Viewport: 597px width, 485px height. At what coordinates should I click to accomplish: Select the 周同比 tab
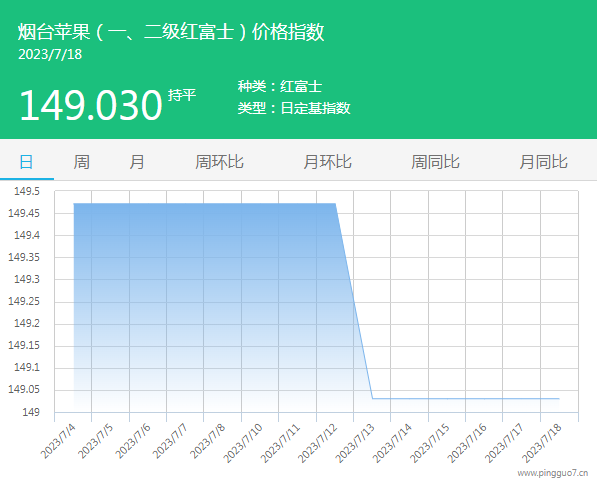[435, 162]
